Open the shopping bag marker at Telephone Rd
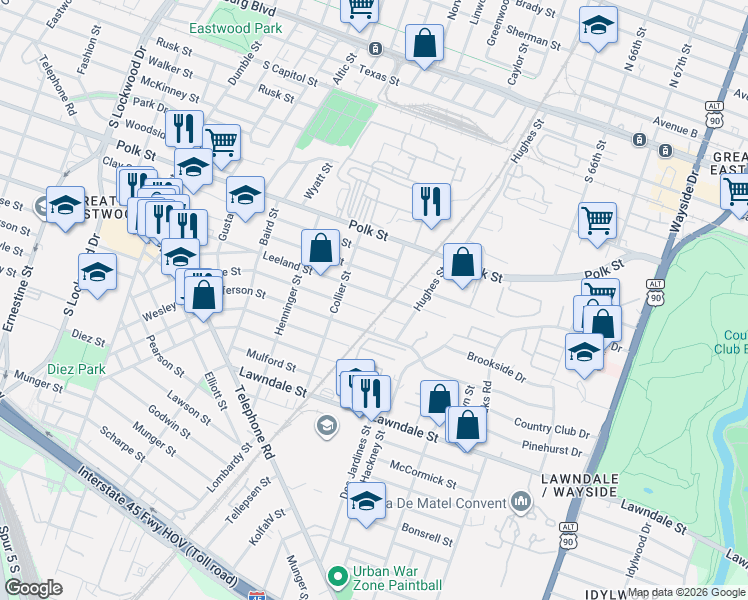Image resolution: width=748 pixels, height=600 pixels. [203, 296]
